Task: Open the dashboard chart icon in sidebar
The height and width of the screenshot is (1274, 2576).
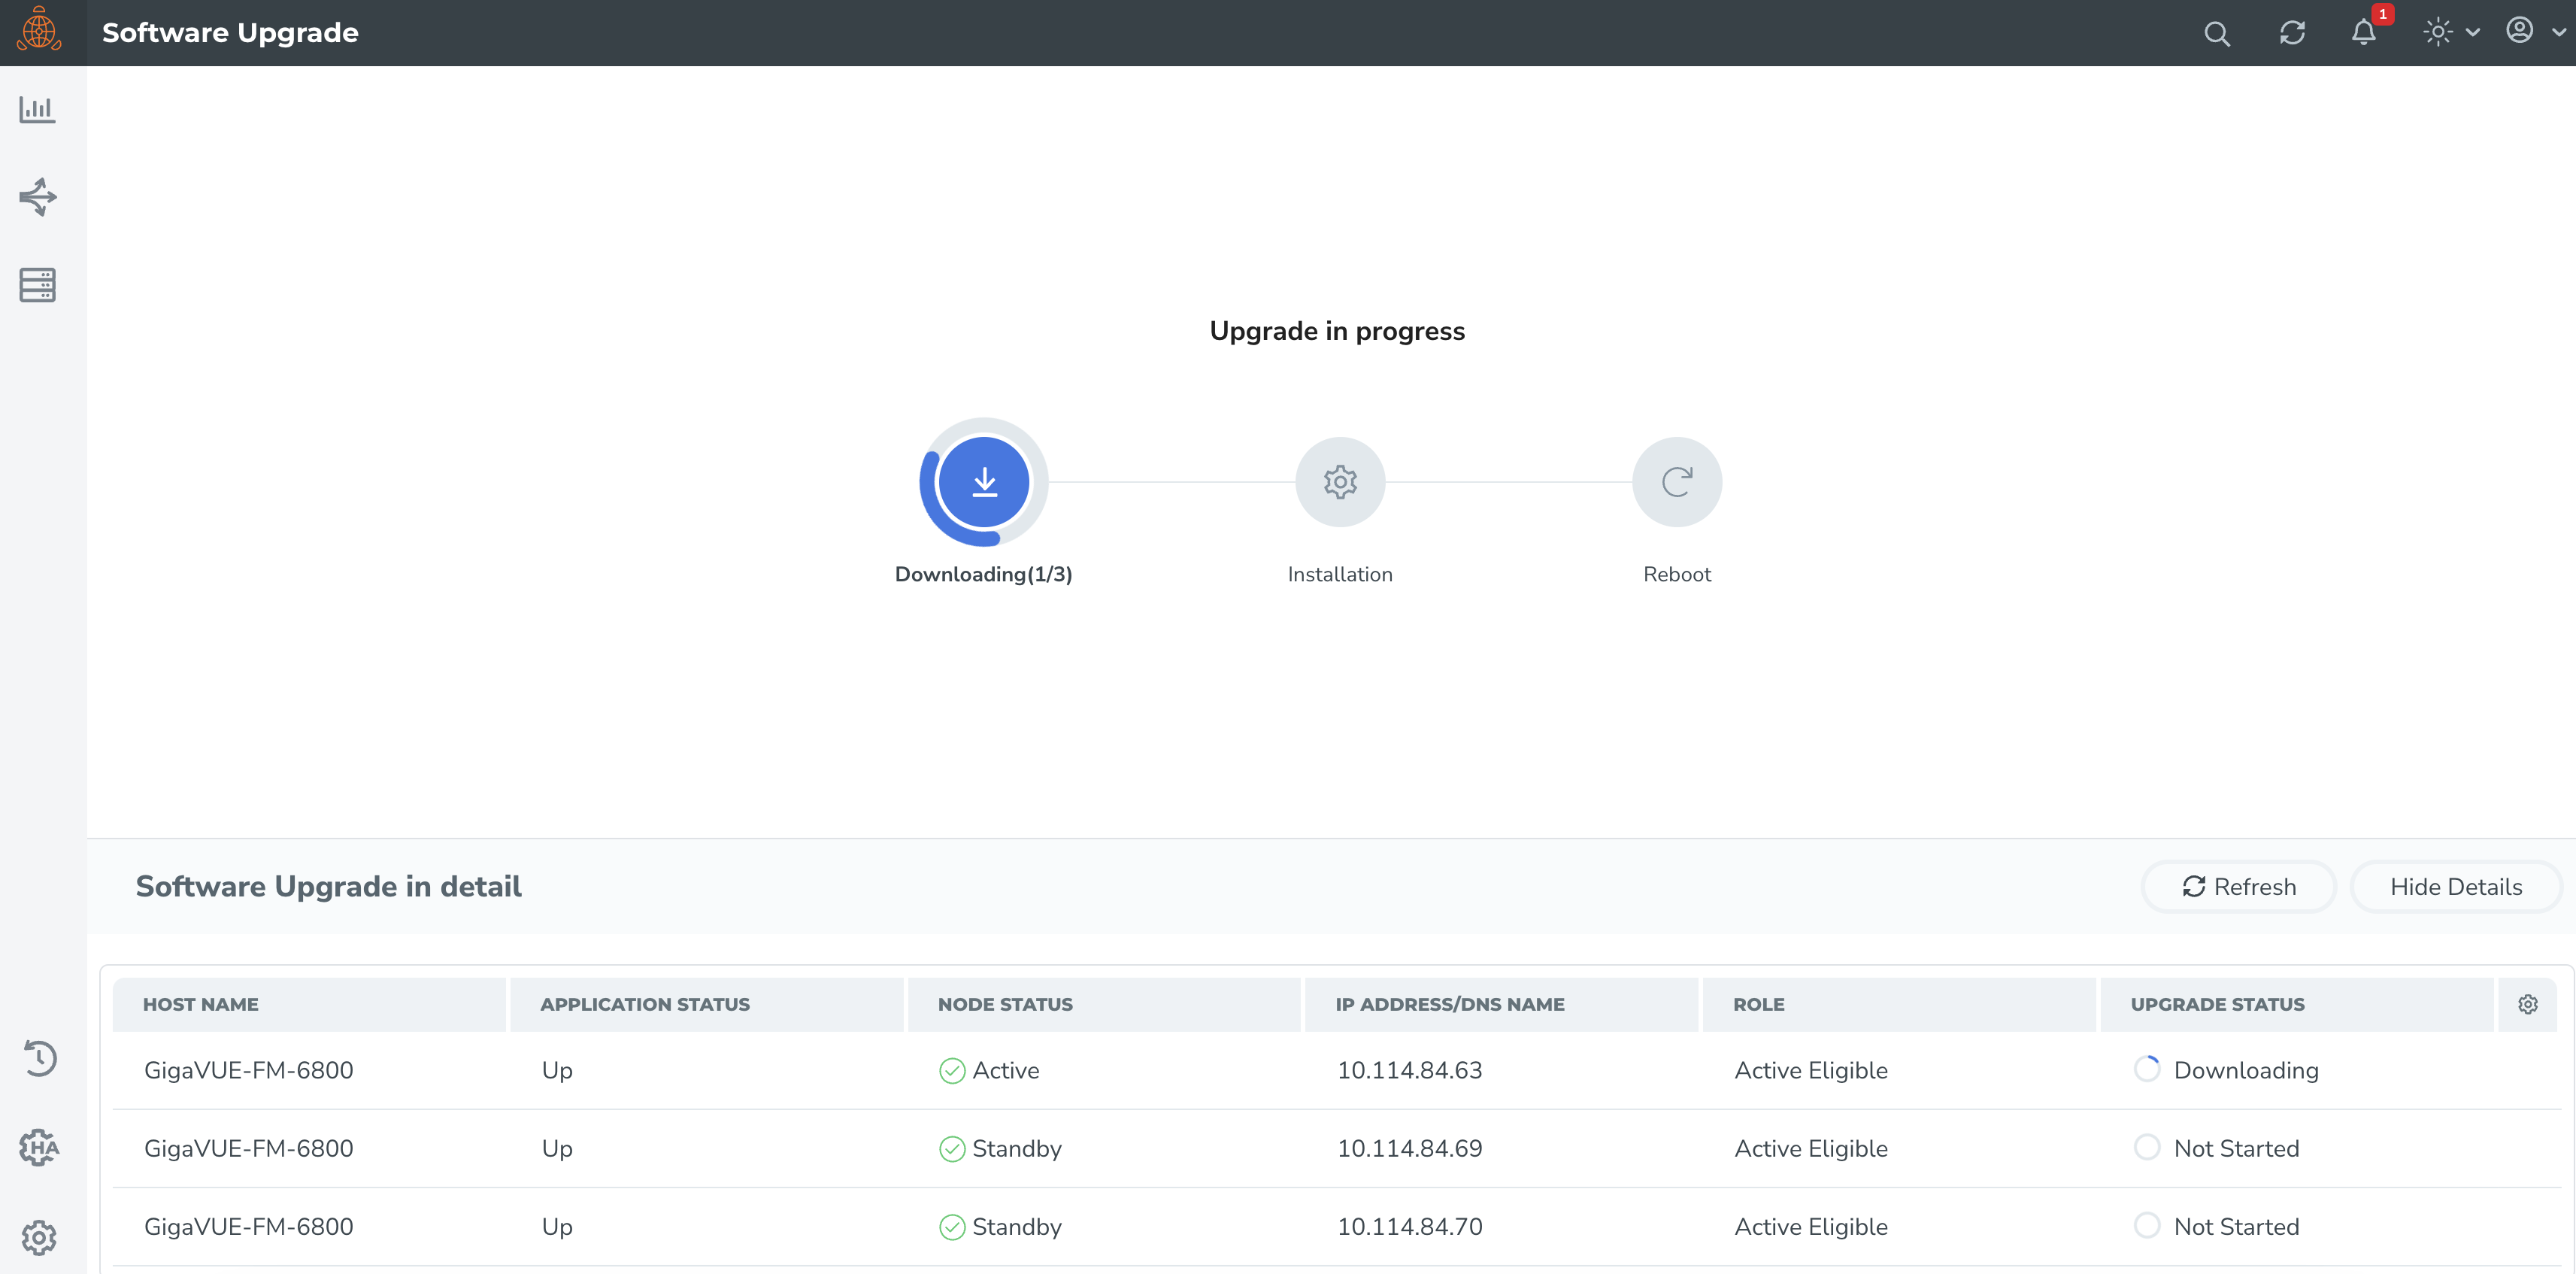Action: (x=37, y=109)
